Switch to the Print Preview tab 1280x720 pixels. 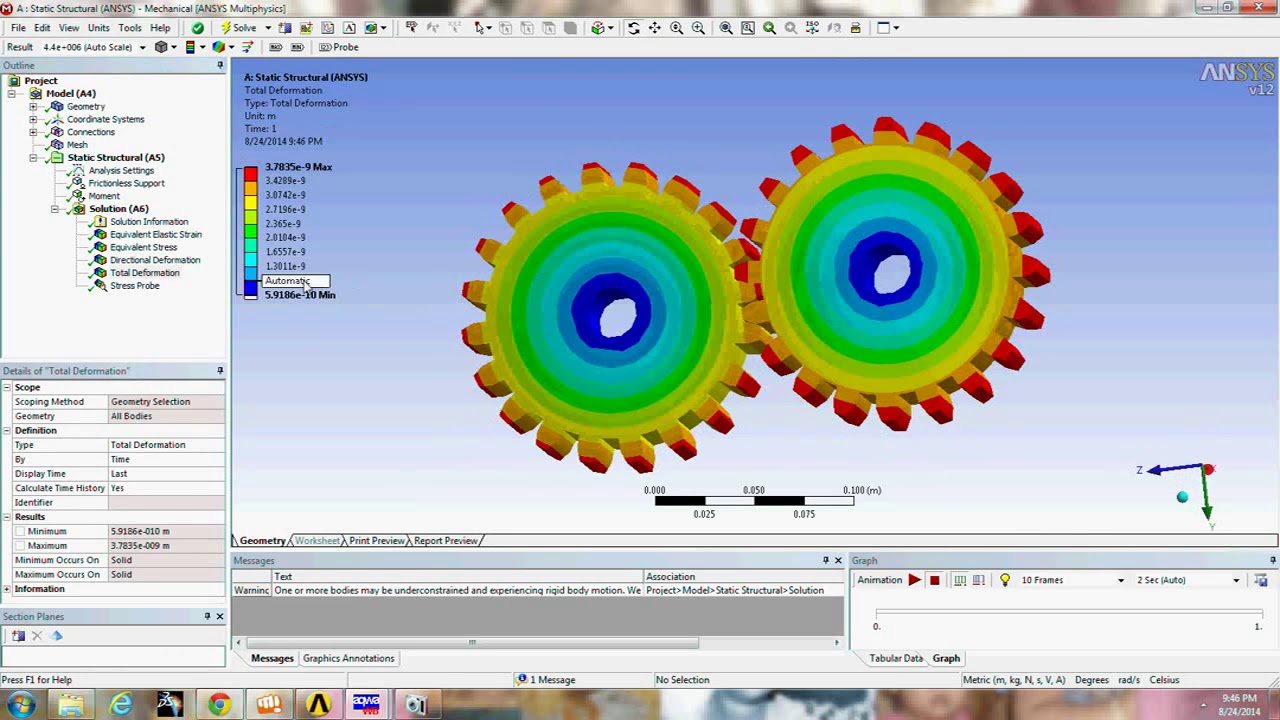377,541
